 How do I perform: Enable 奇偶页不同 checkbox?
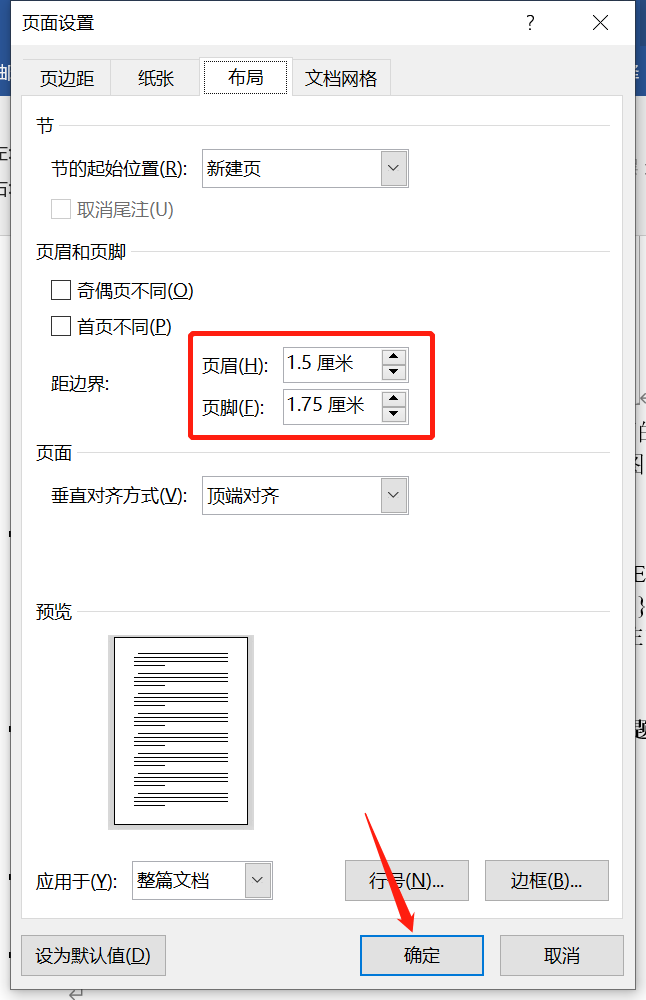tap(61, 291)
